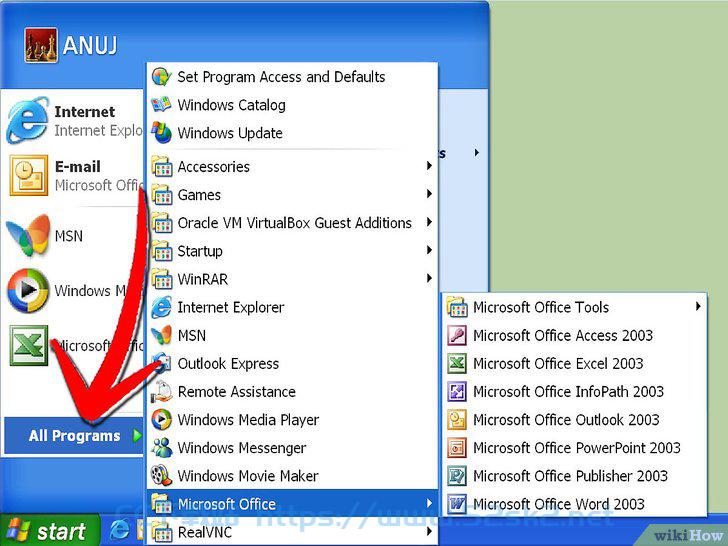Click the Set Program Access and Defaults icon

coord(162,77)
